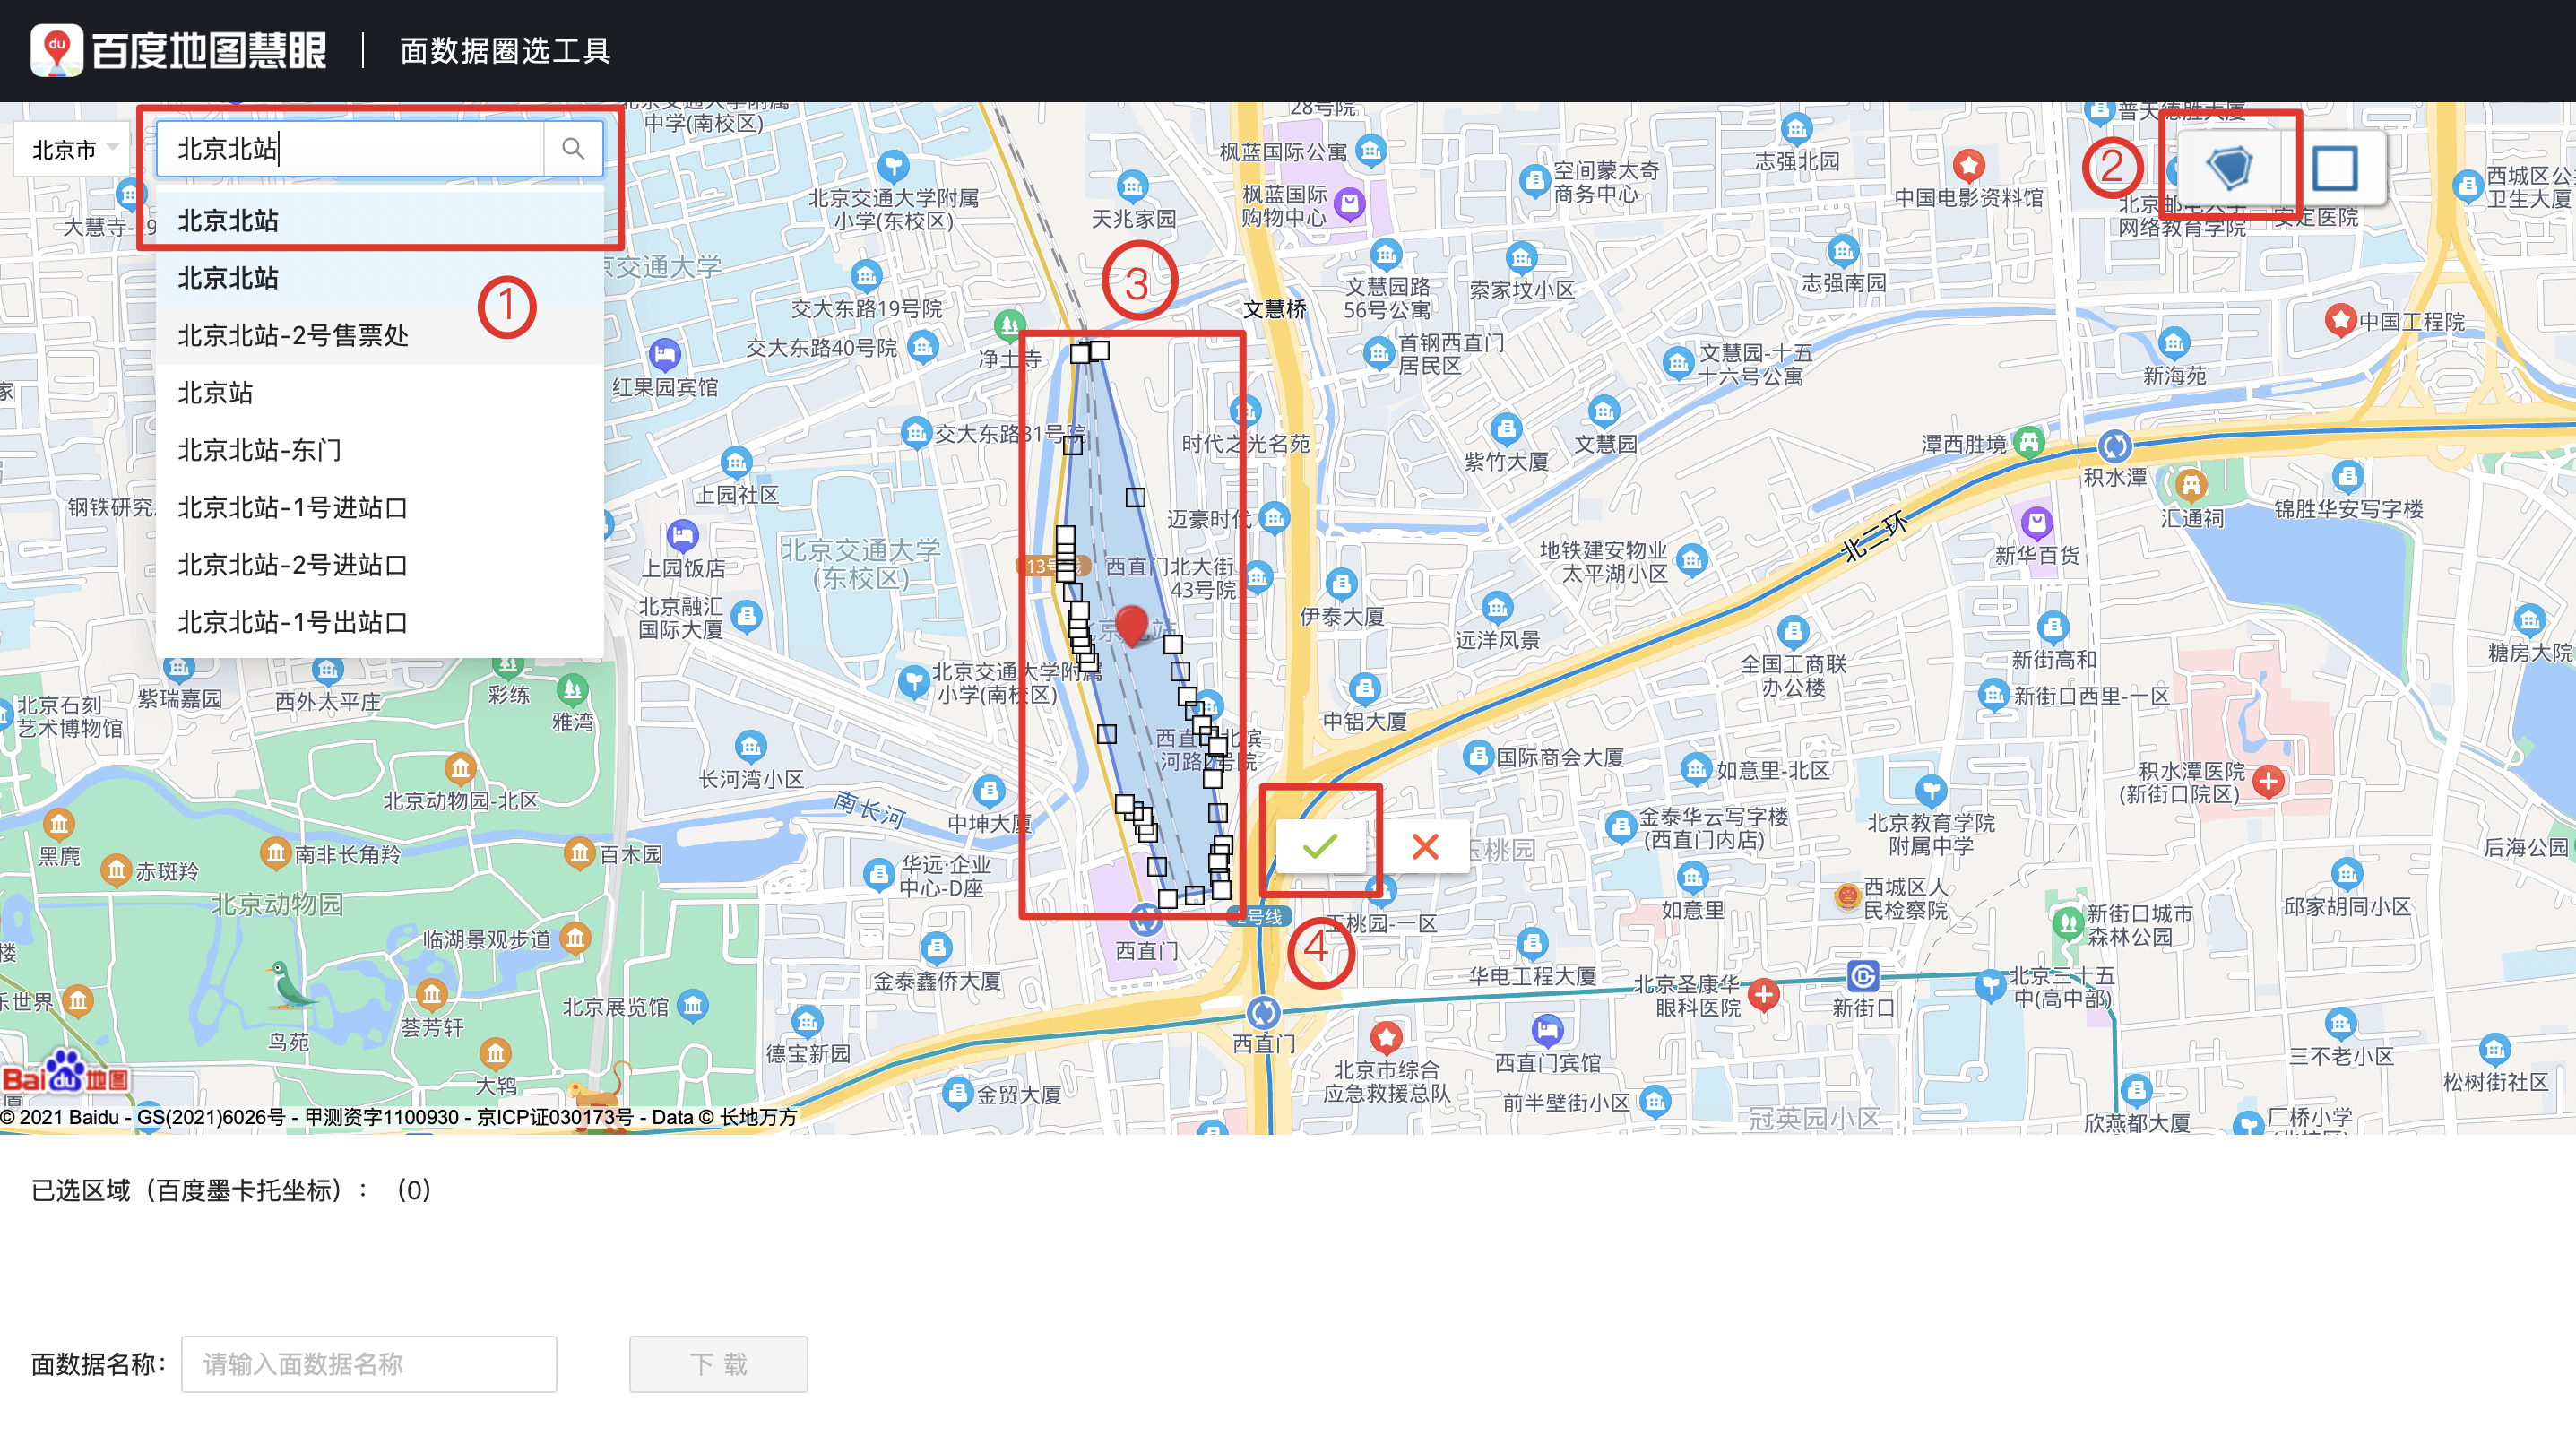Click the 中国电影资料馆 star marker

[1969, 165]
